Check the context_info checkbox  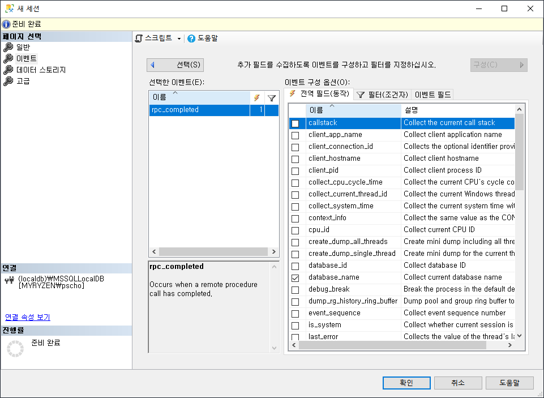(x=295, y=218)
